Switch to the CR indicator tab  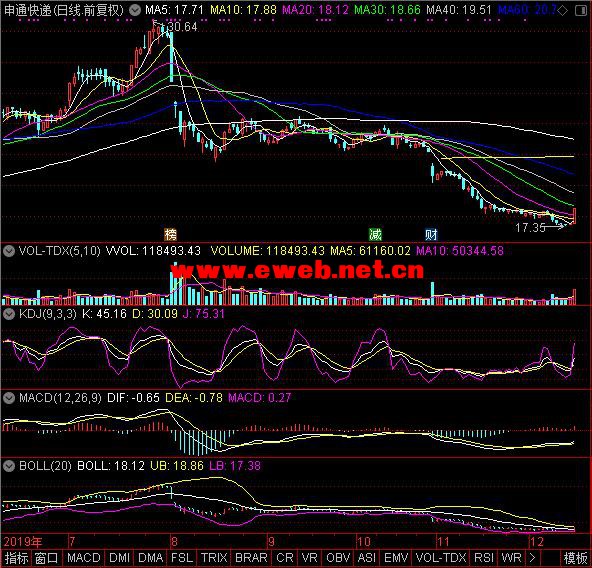click(285, 558)
